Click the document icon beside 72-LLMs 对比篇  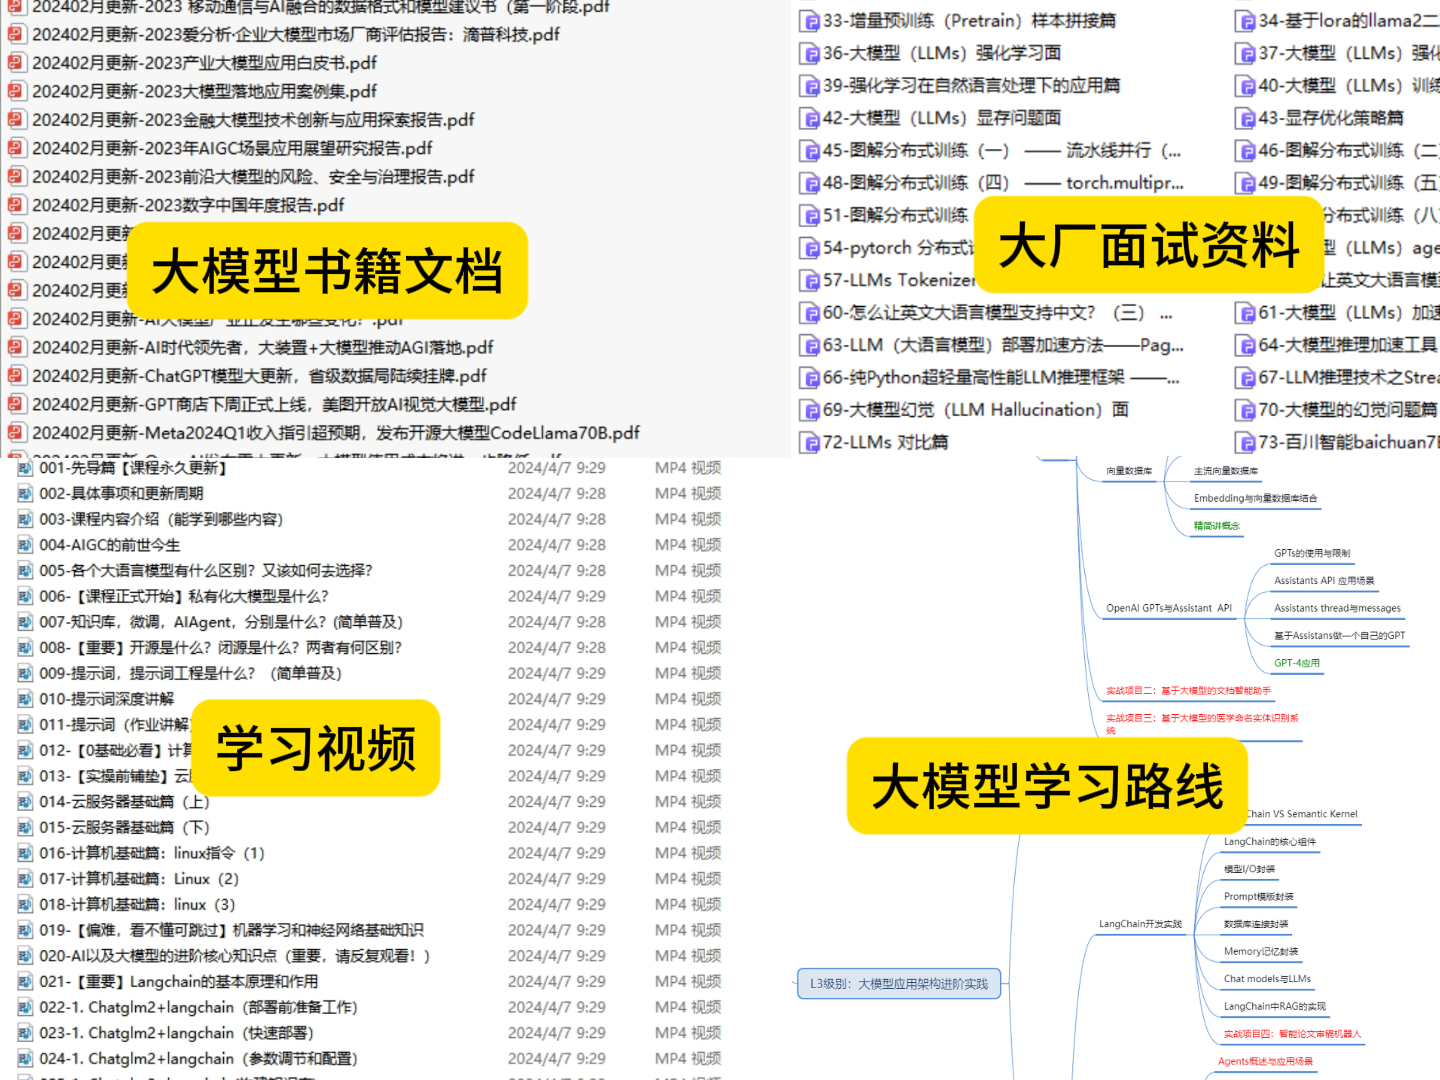(x=809, y=441)
